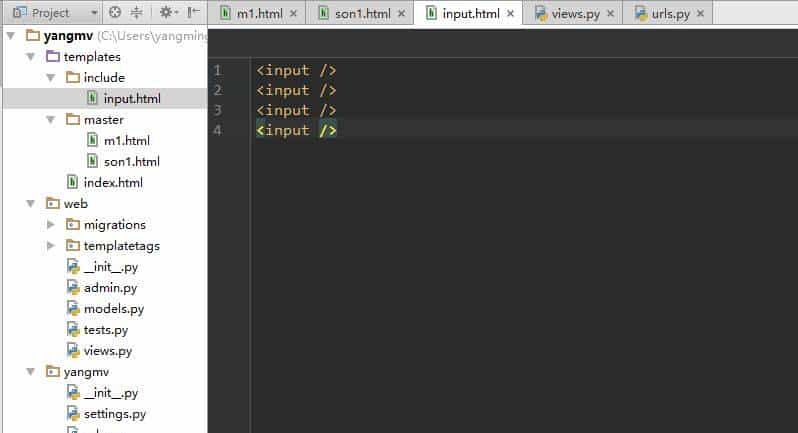This screenshot has width=798, height=433.
Task: Click the Project tool window label
Action: pos(50,13)
